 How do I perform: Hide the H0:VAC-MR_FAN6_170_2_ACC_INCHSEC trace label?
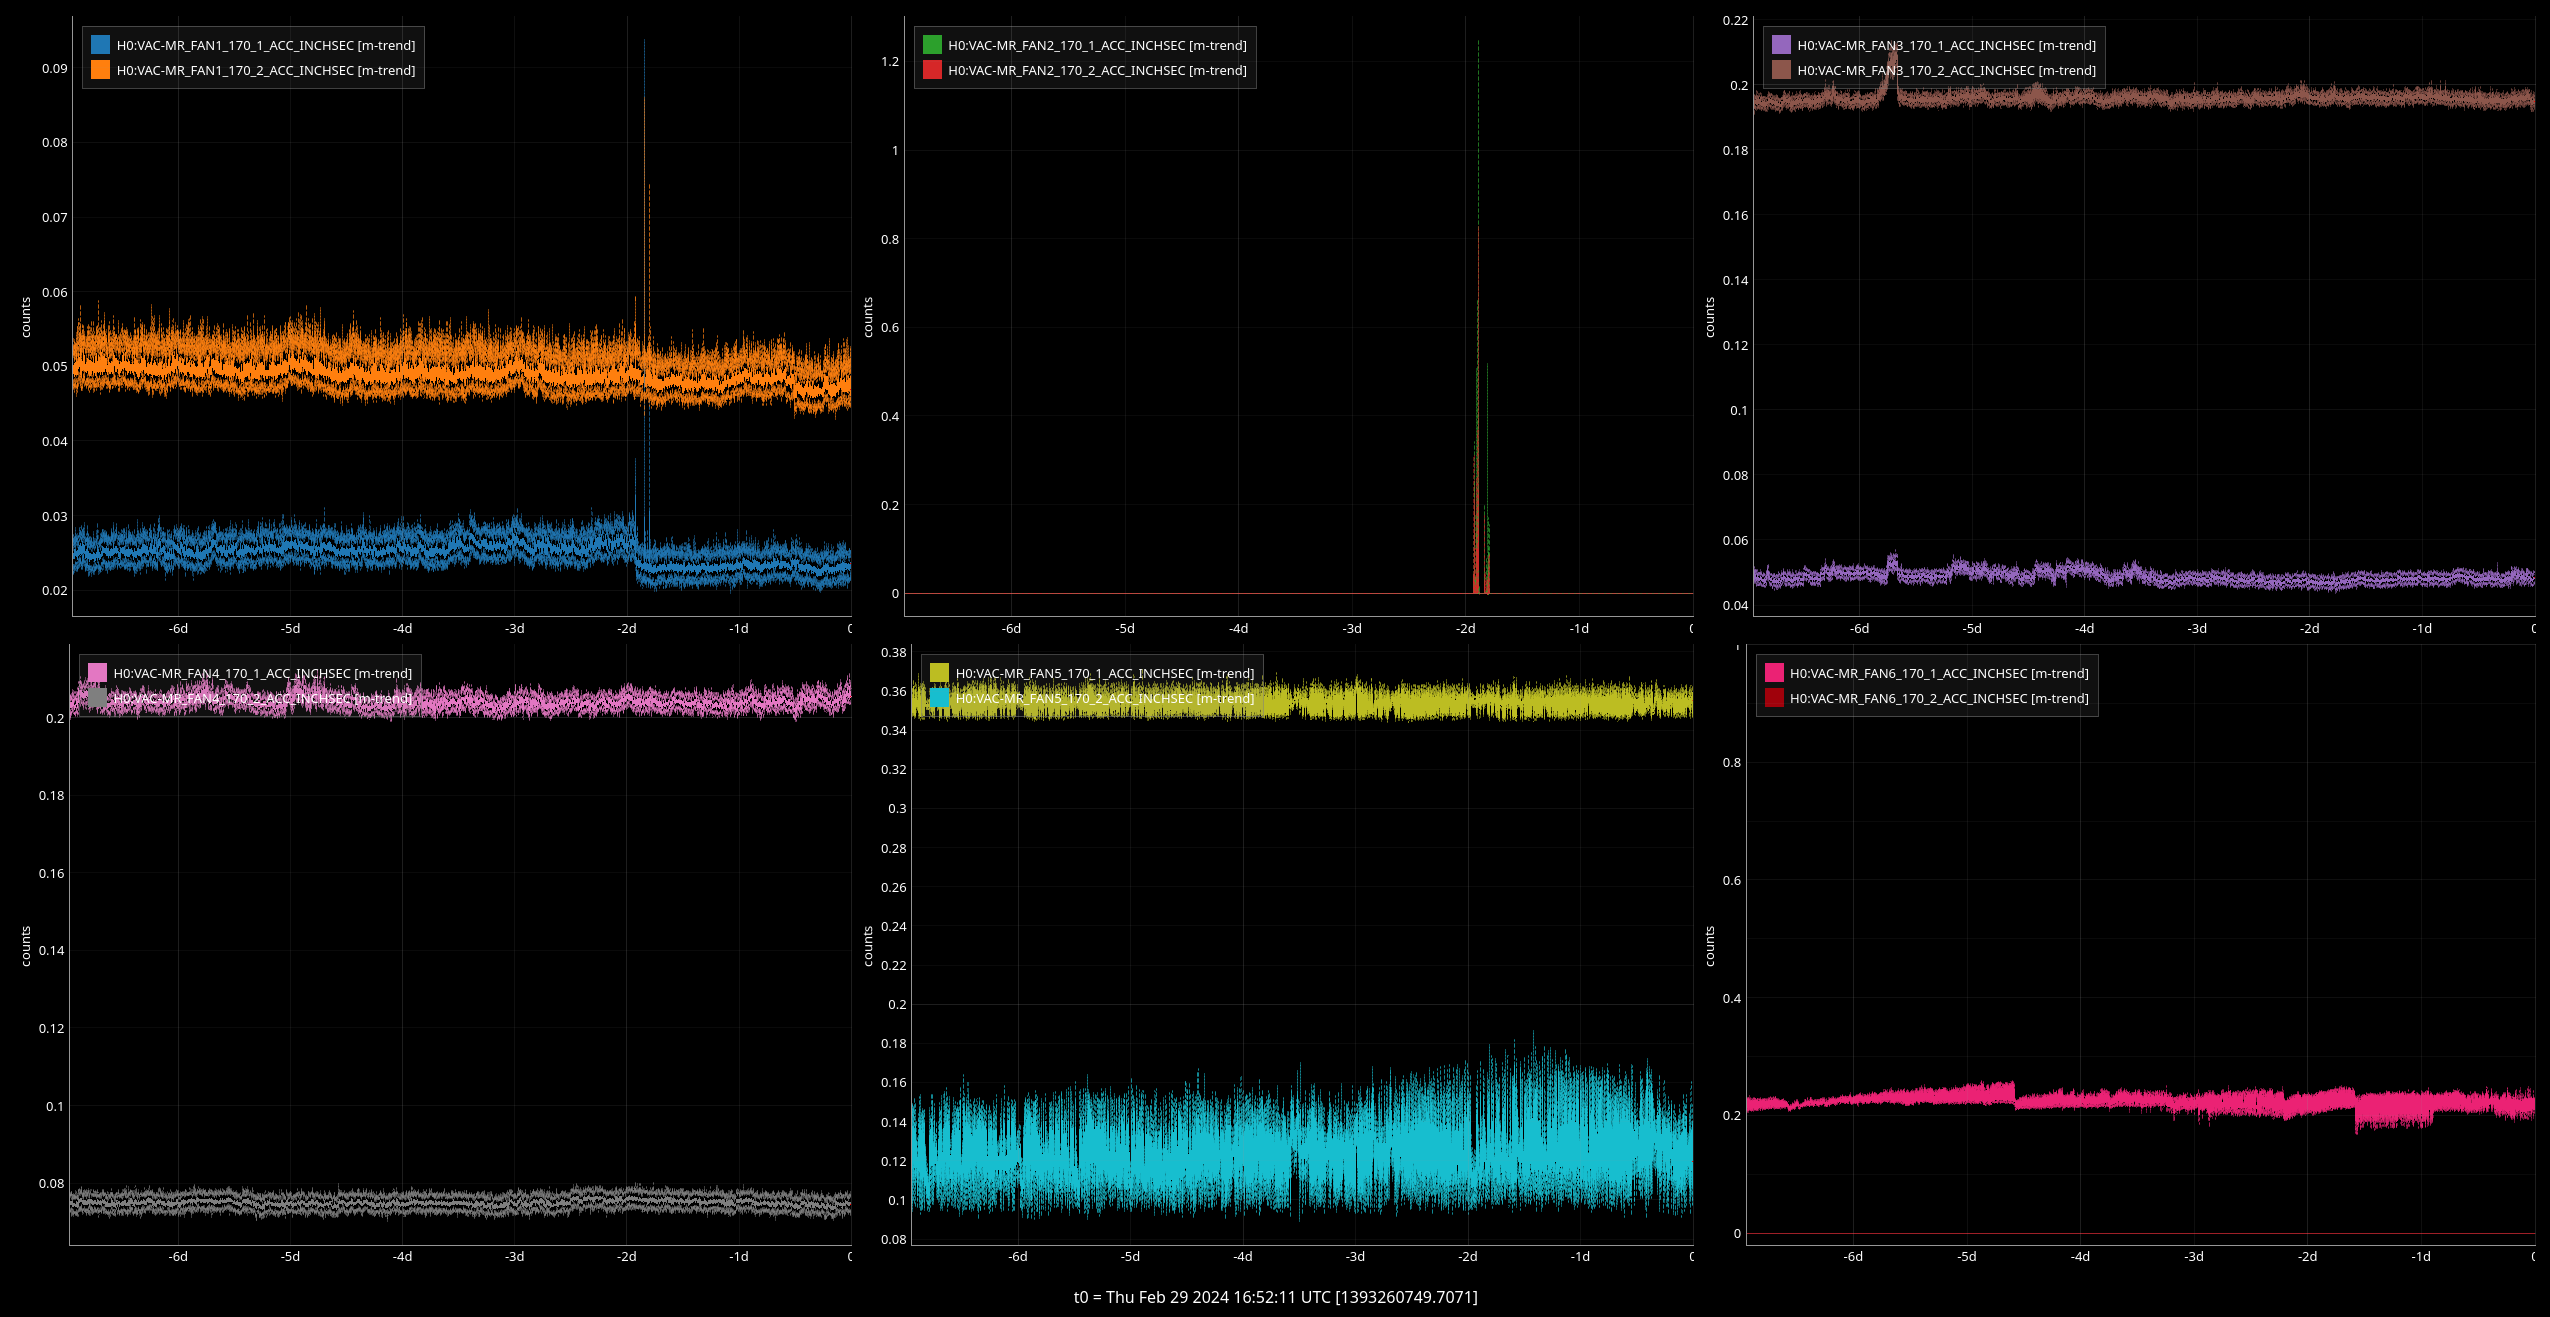pos(1938,698)
